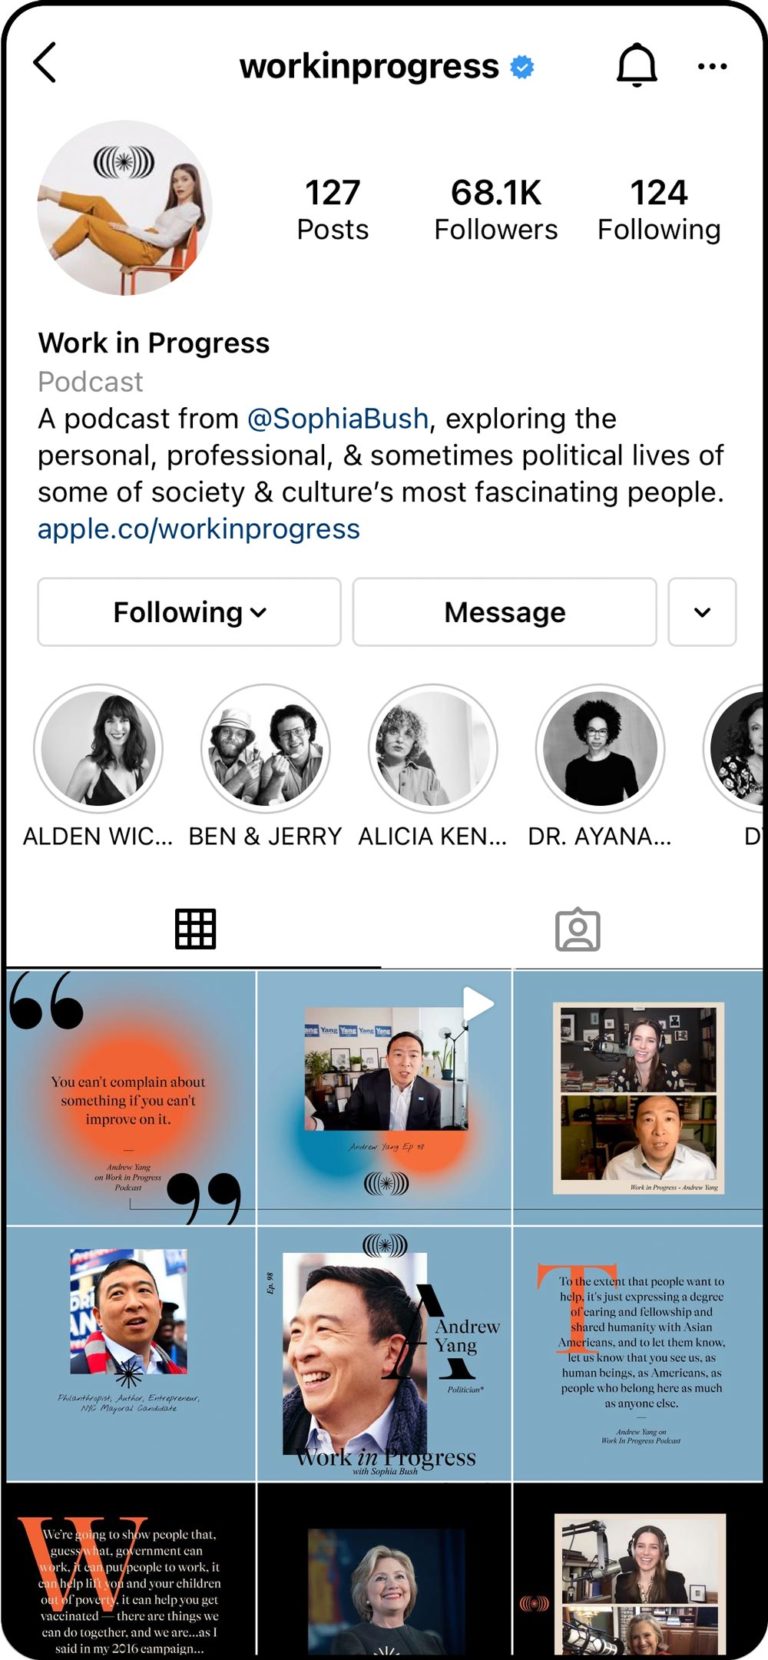Screen dimensions: 768x1660
Task: Open the three-dot more options menu
Action: coord(712,66)
